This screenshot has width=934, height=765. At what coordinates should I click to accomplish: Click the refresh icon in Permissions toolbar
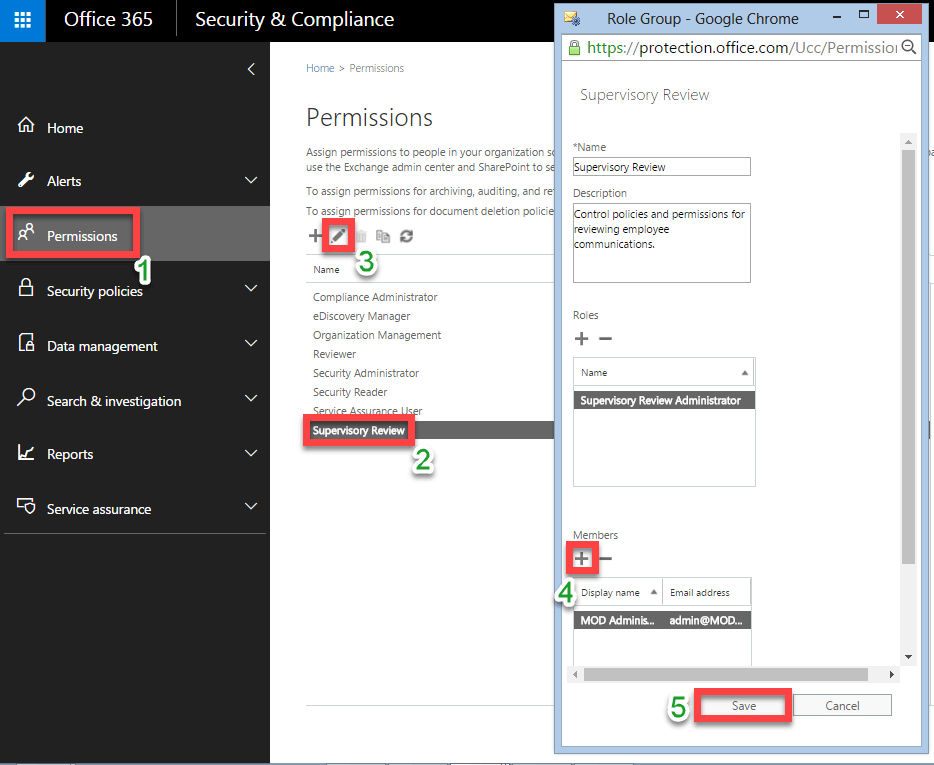pos(406,236)
